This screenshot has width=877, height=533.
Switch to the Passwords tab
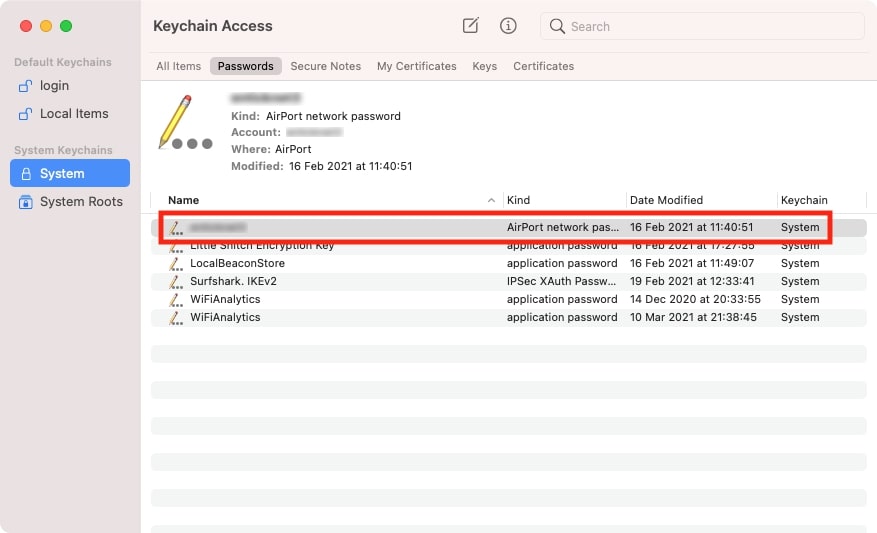pos(246,66)
